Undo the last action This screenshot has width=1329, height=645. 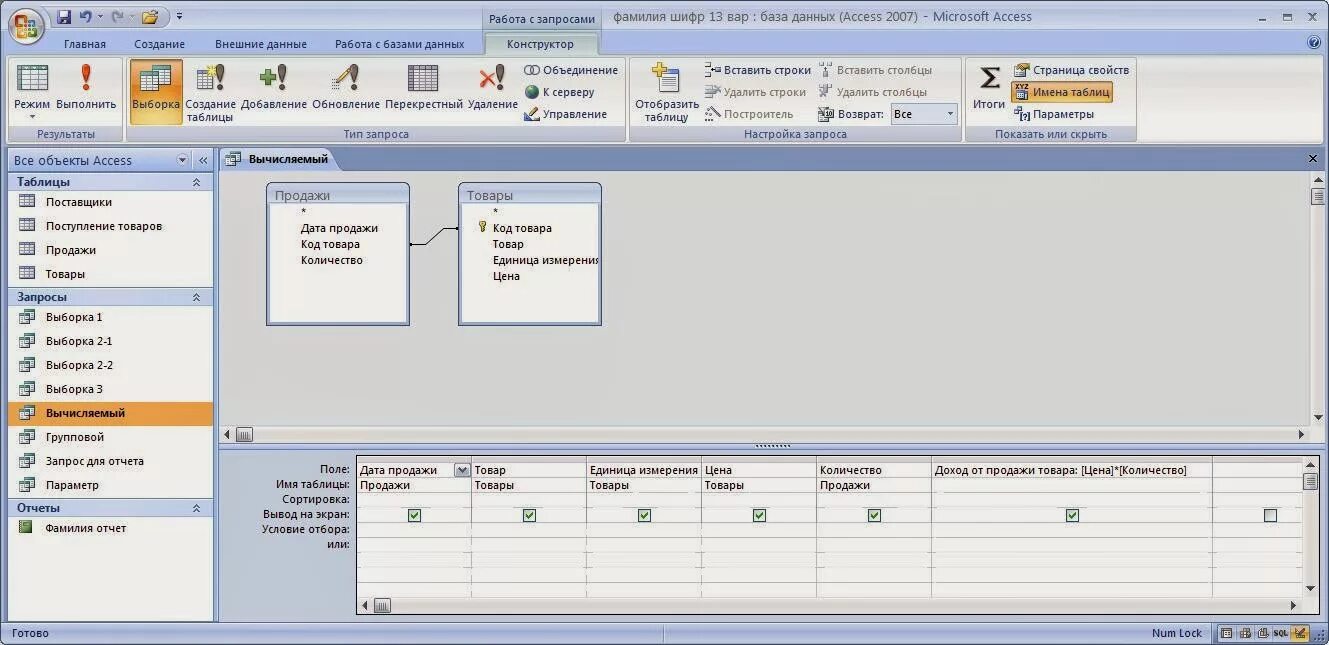86,17
